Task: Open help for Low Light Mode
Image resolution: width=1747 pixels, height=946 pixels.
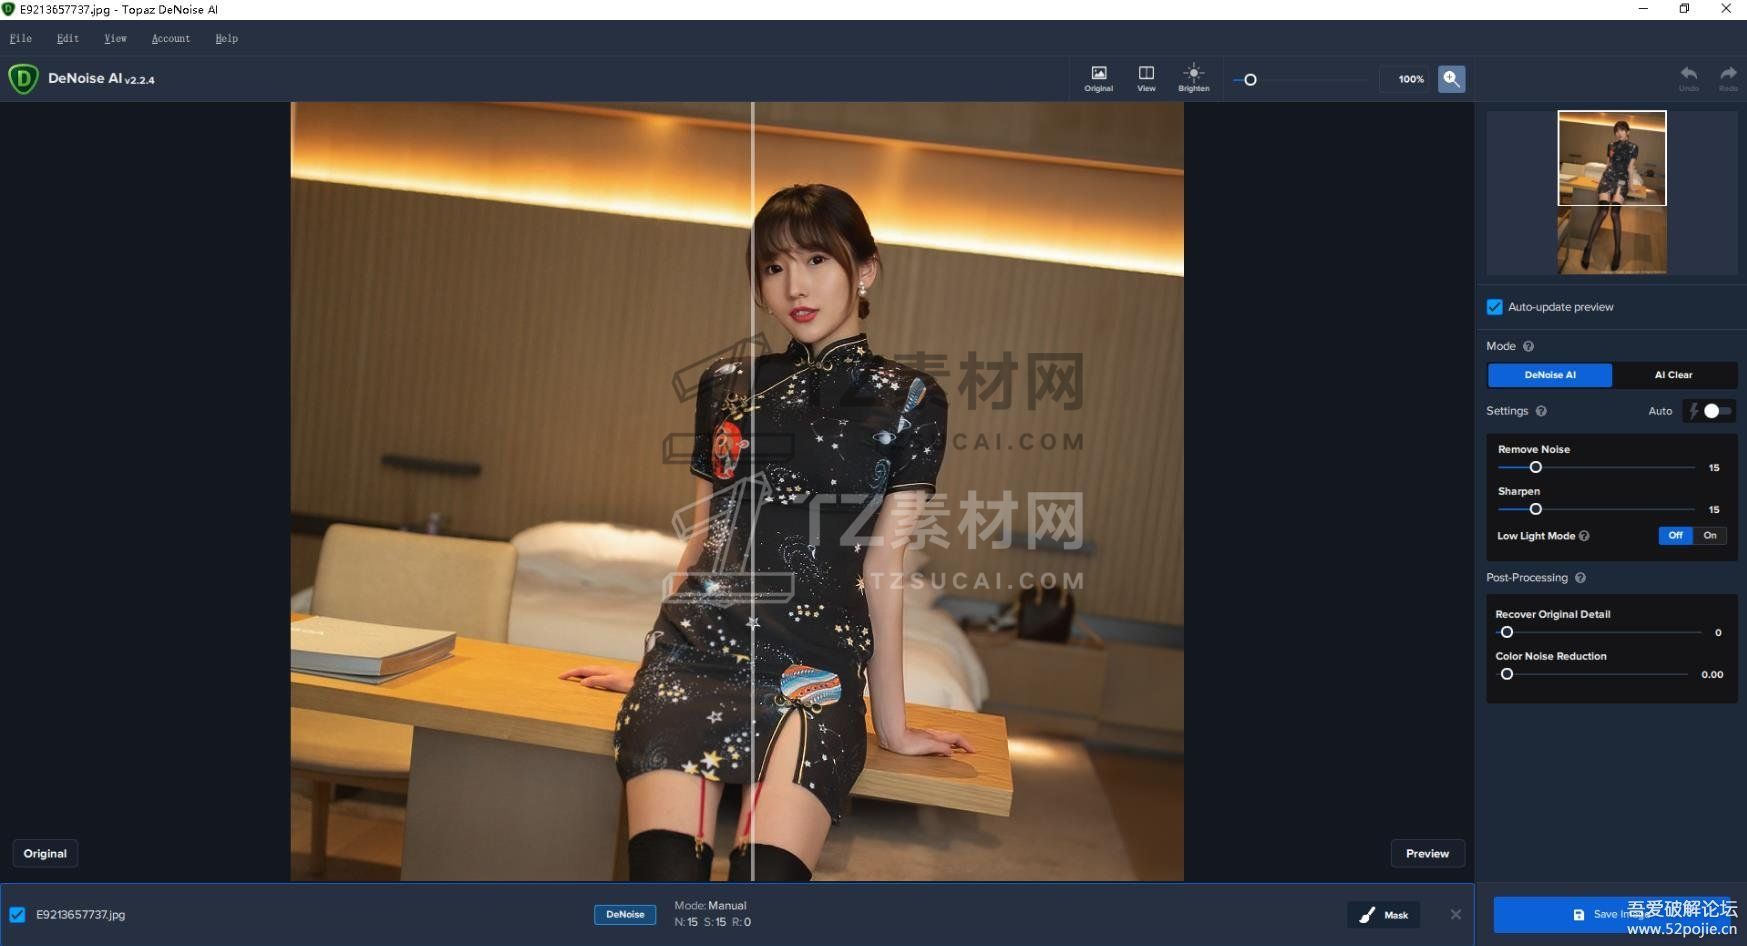Action: 1584,536
